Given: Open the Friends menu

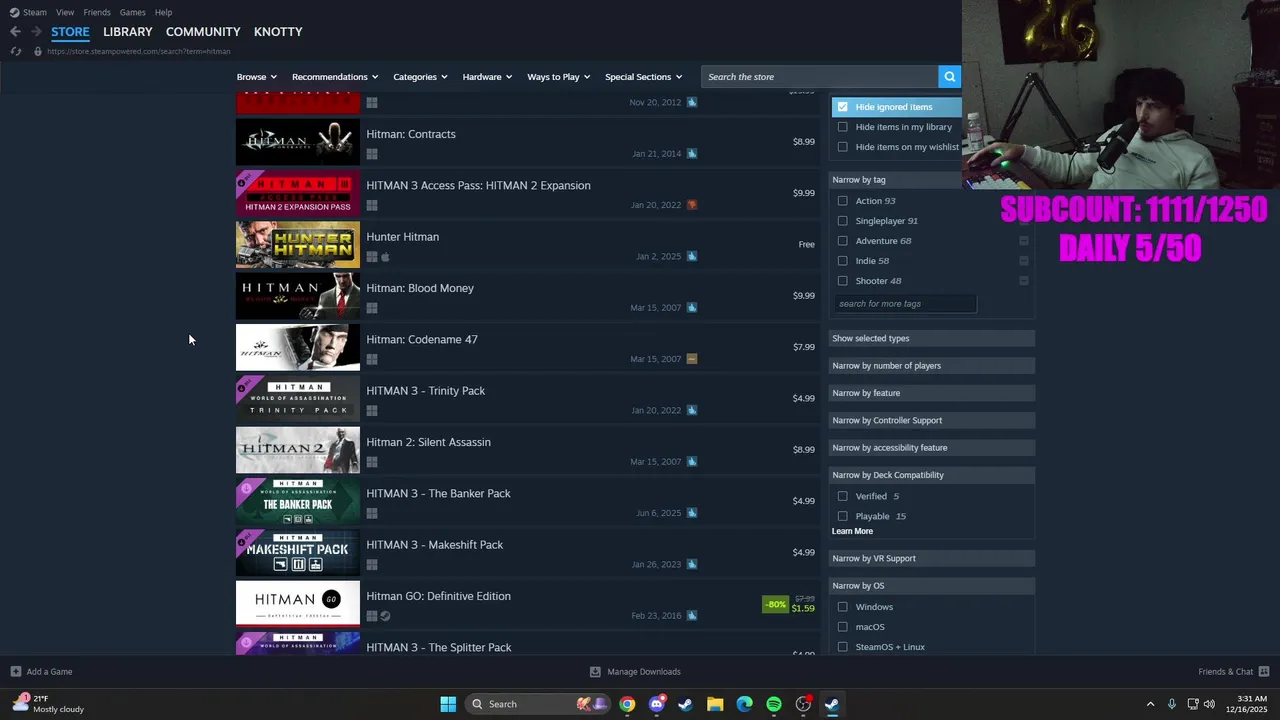Looking at the screenshot, I should pyautogui.click(x=97, y=12).
